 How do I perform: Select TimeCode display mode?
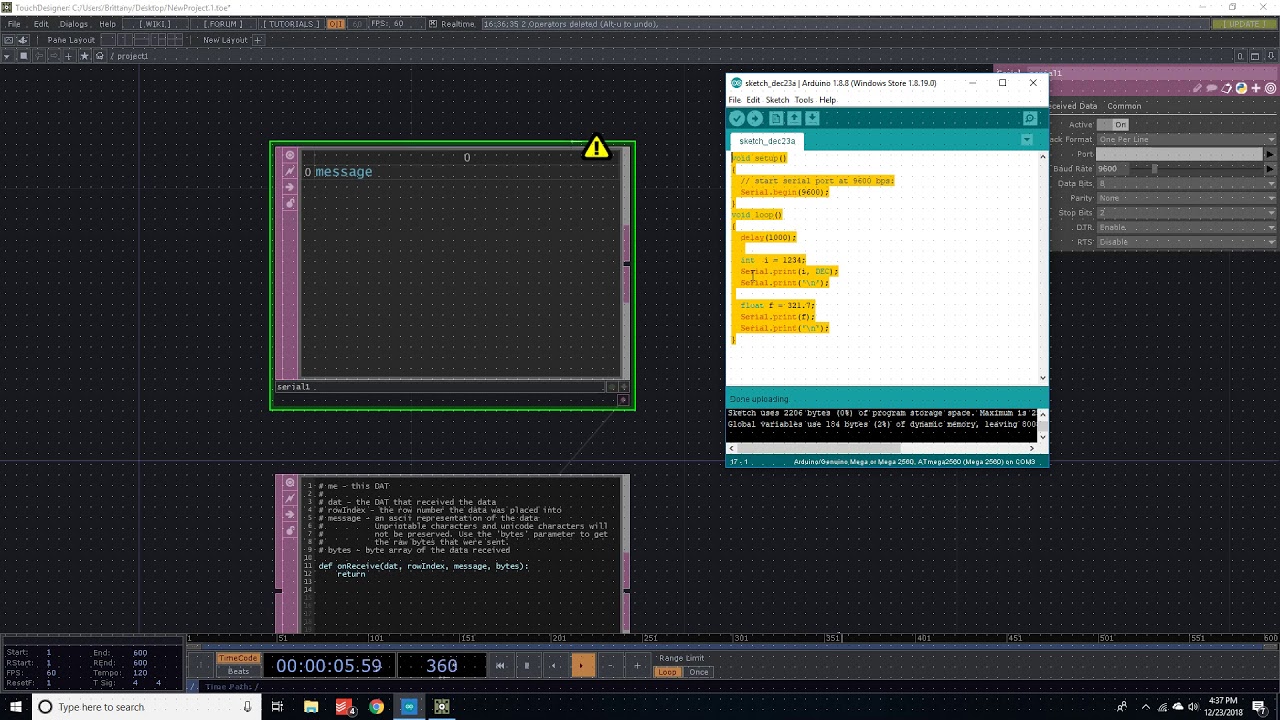(x=238, y=658)
